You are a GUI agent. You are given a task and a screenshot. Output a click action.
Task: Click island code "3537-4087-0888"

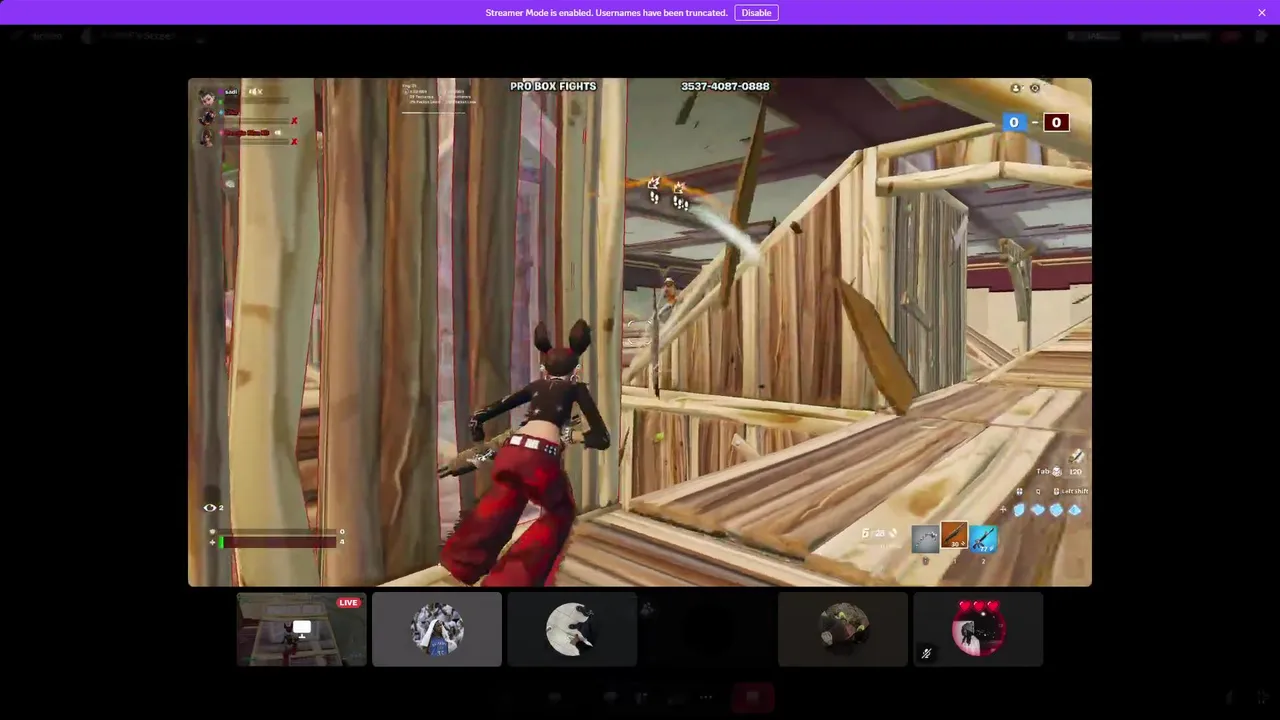pos(725,86)
